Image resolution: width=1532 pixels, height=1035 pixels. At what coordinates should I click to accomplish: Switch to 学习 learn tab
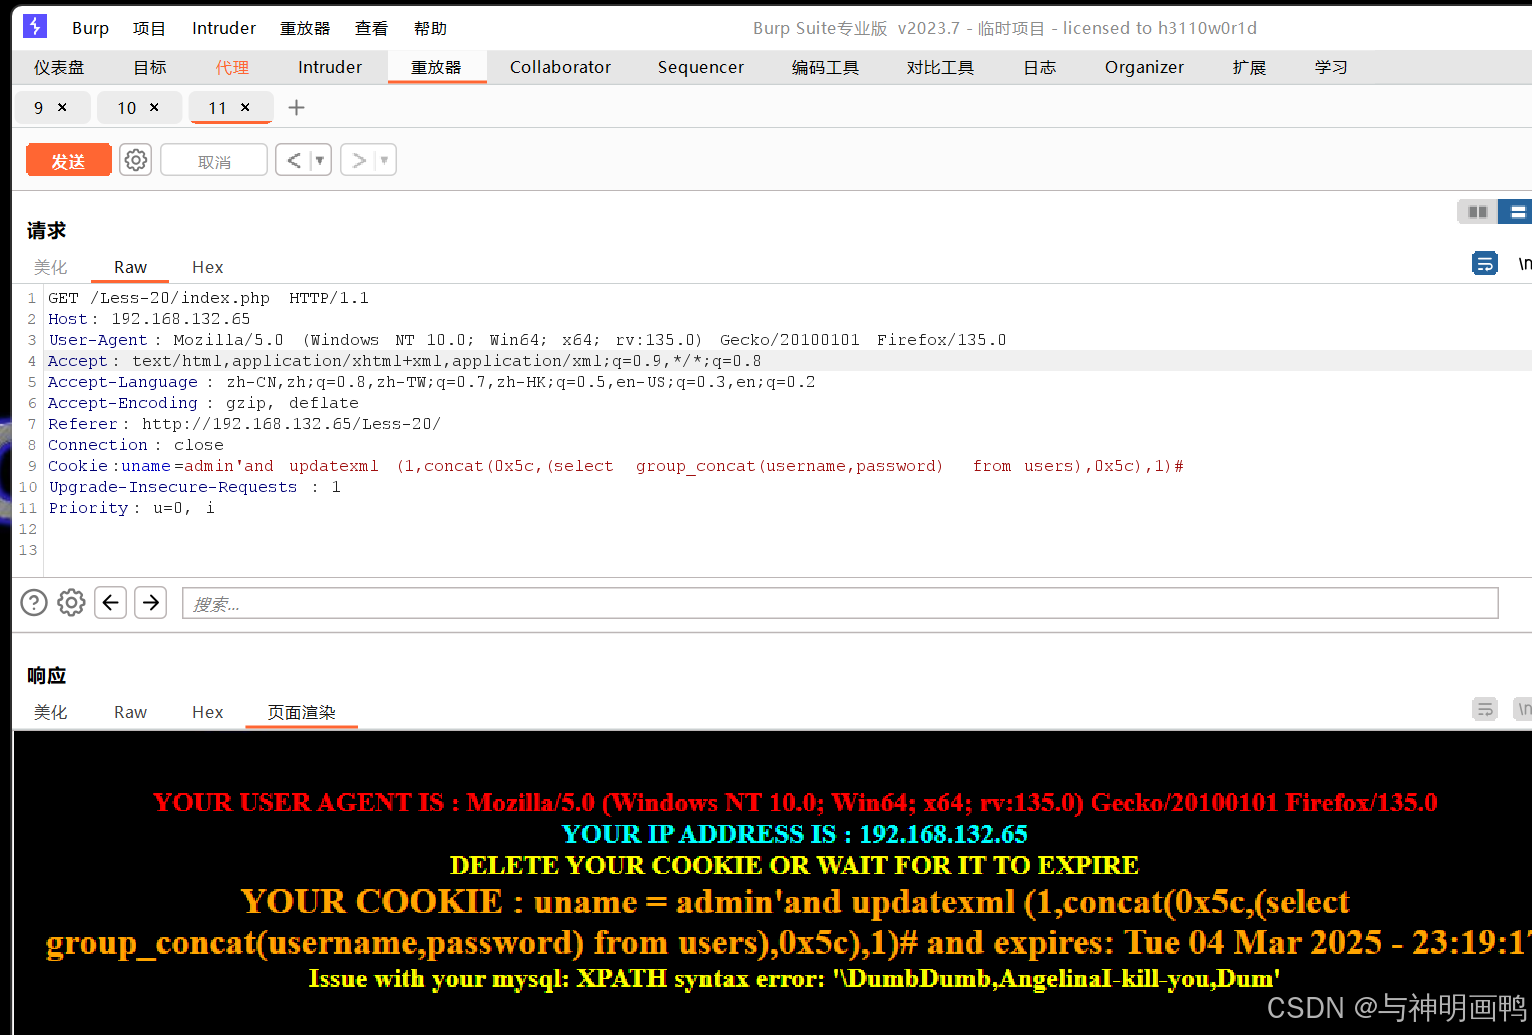[1331, 67]
